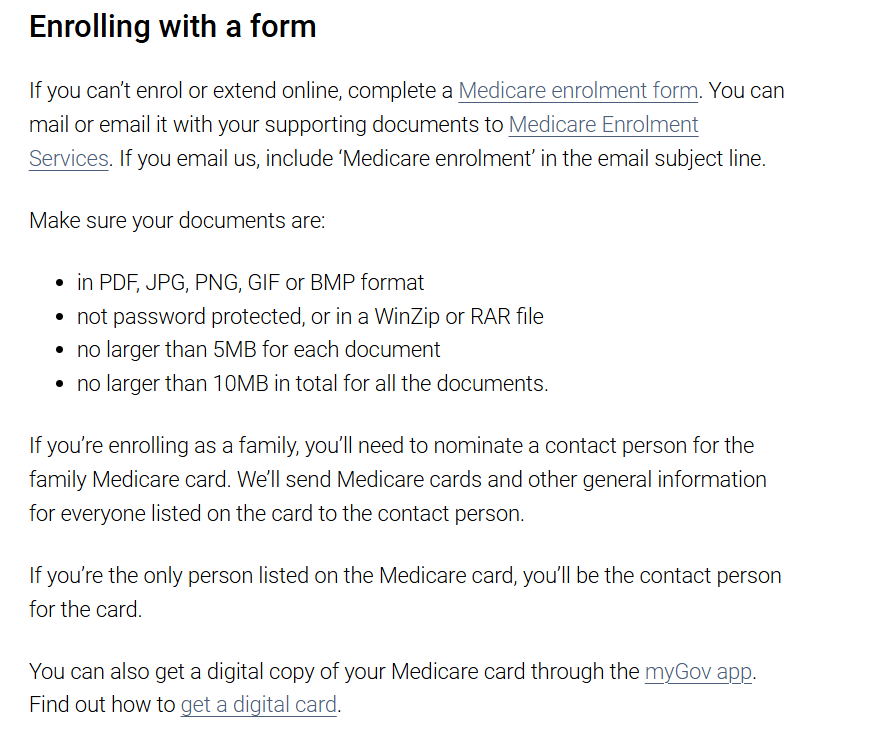Open the myGov app link
Image resolution: width=879 pixels, height=746 pixels.
point(698,671)
